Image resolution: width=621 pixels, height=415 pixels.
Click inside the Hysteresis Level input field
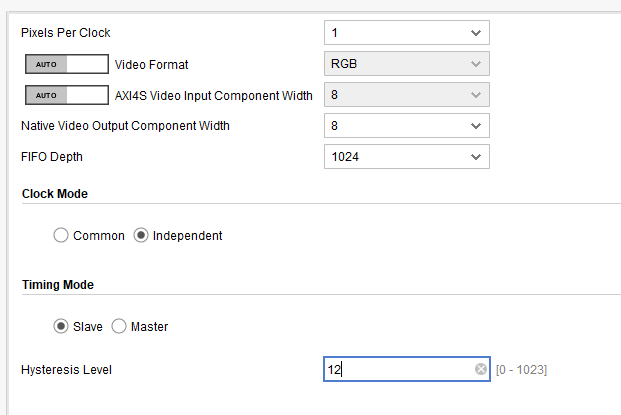407,369
